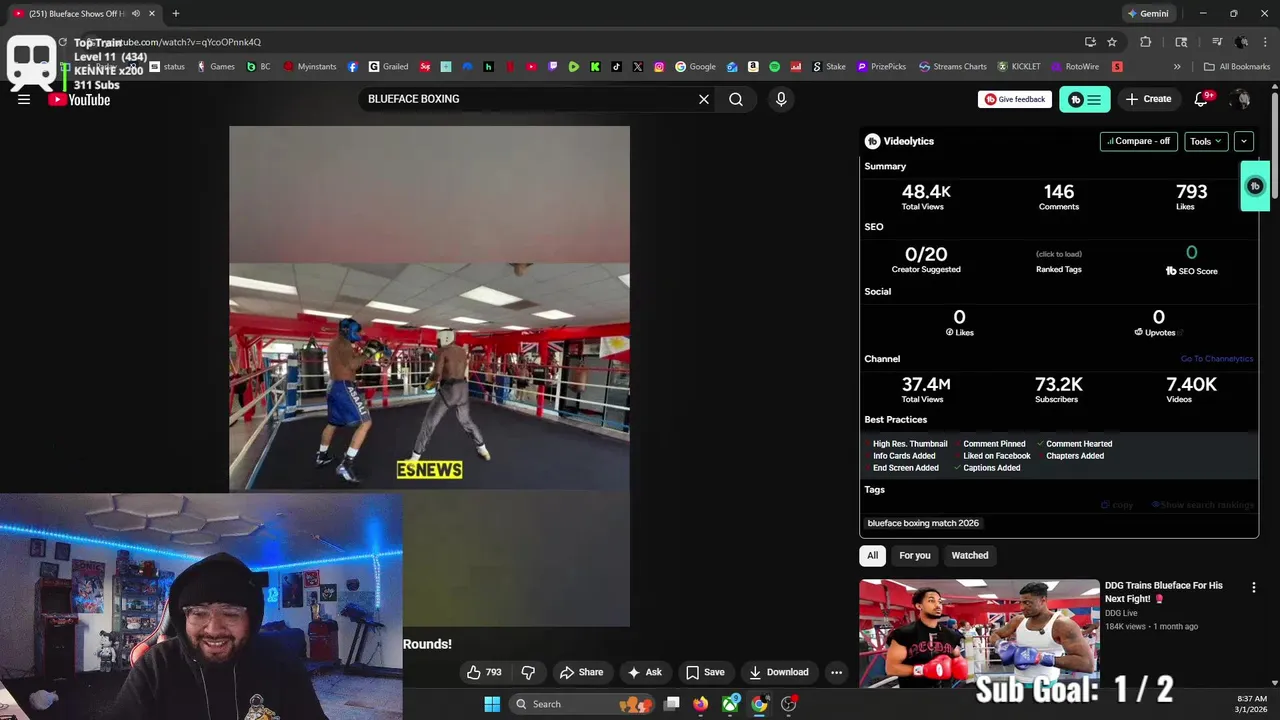
Task: Switch to Chrome on the taskbar
Action: [x=760, y=704]
